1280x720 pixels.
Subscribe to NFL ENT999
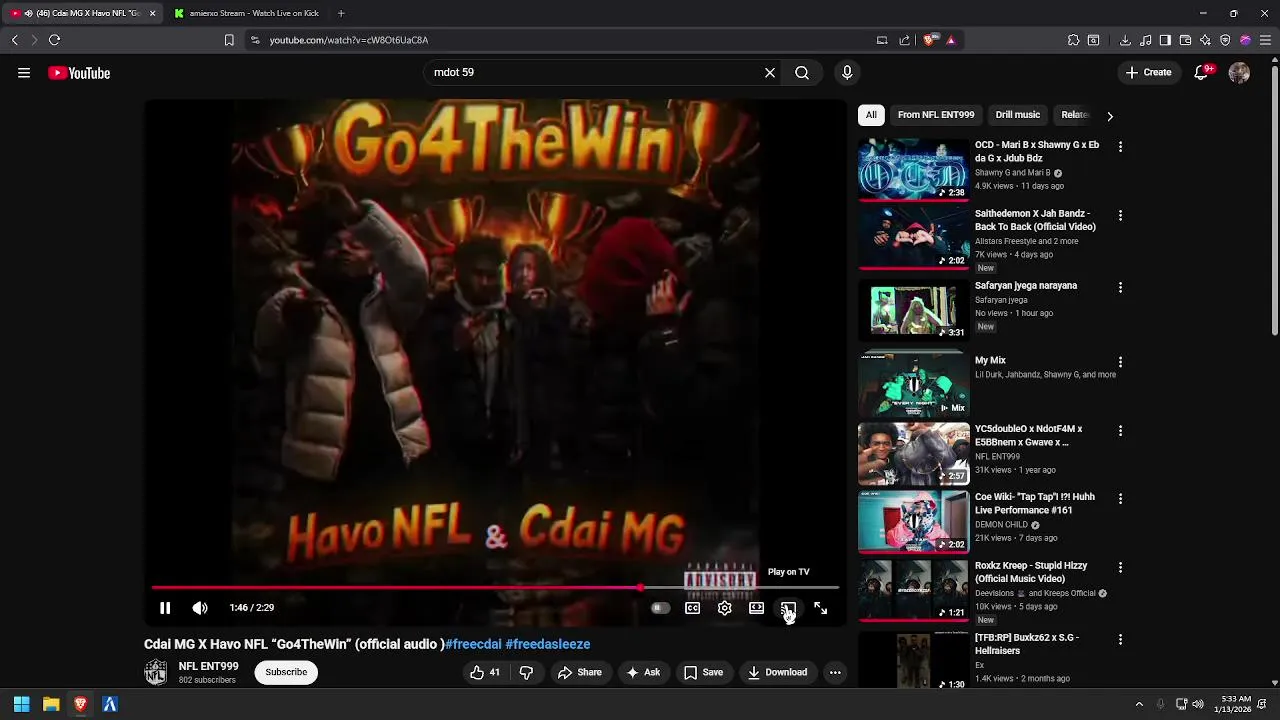(286, 672)
